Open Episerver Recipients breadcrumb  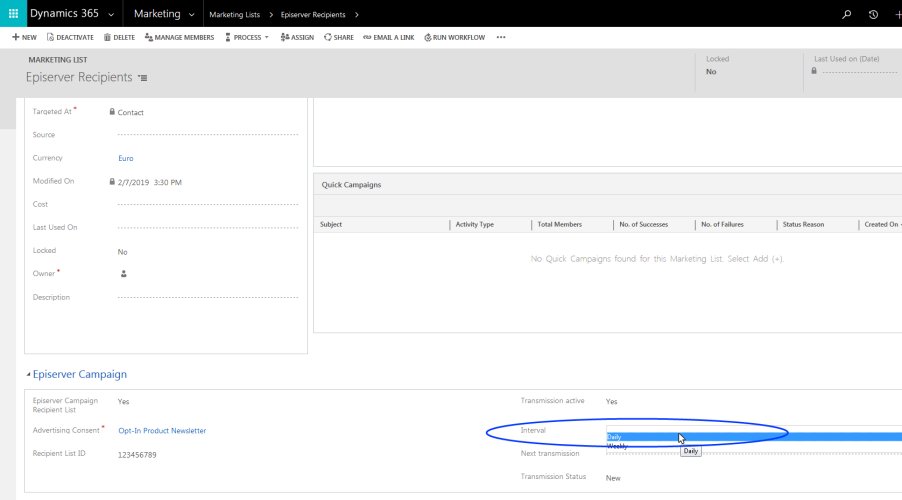click(x=313, y=14)
